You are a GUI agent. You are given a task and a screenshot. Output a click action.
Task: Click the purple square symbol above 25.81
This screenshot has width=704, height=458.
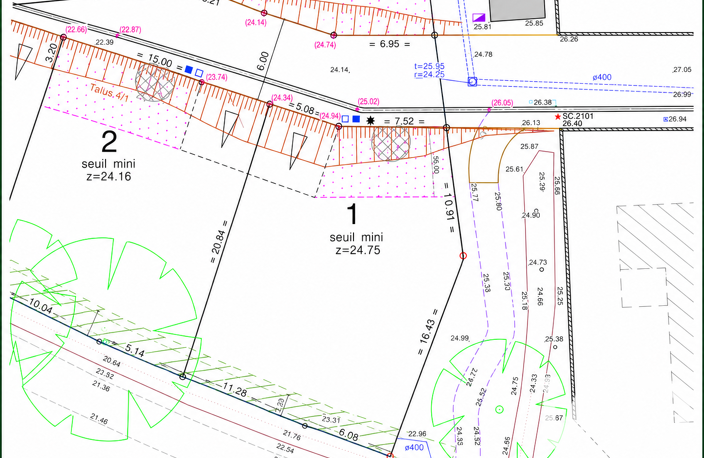click(479, 18)
